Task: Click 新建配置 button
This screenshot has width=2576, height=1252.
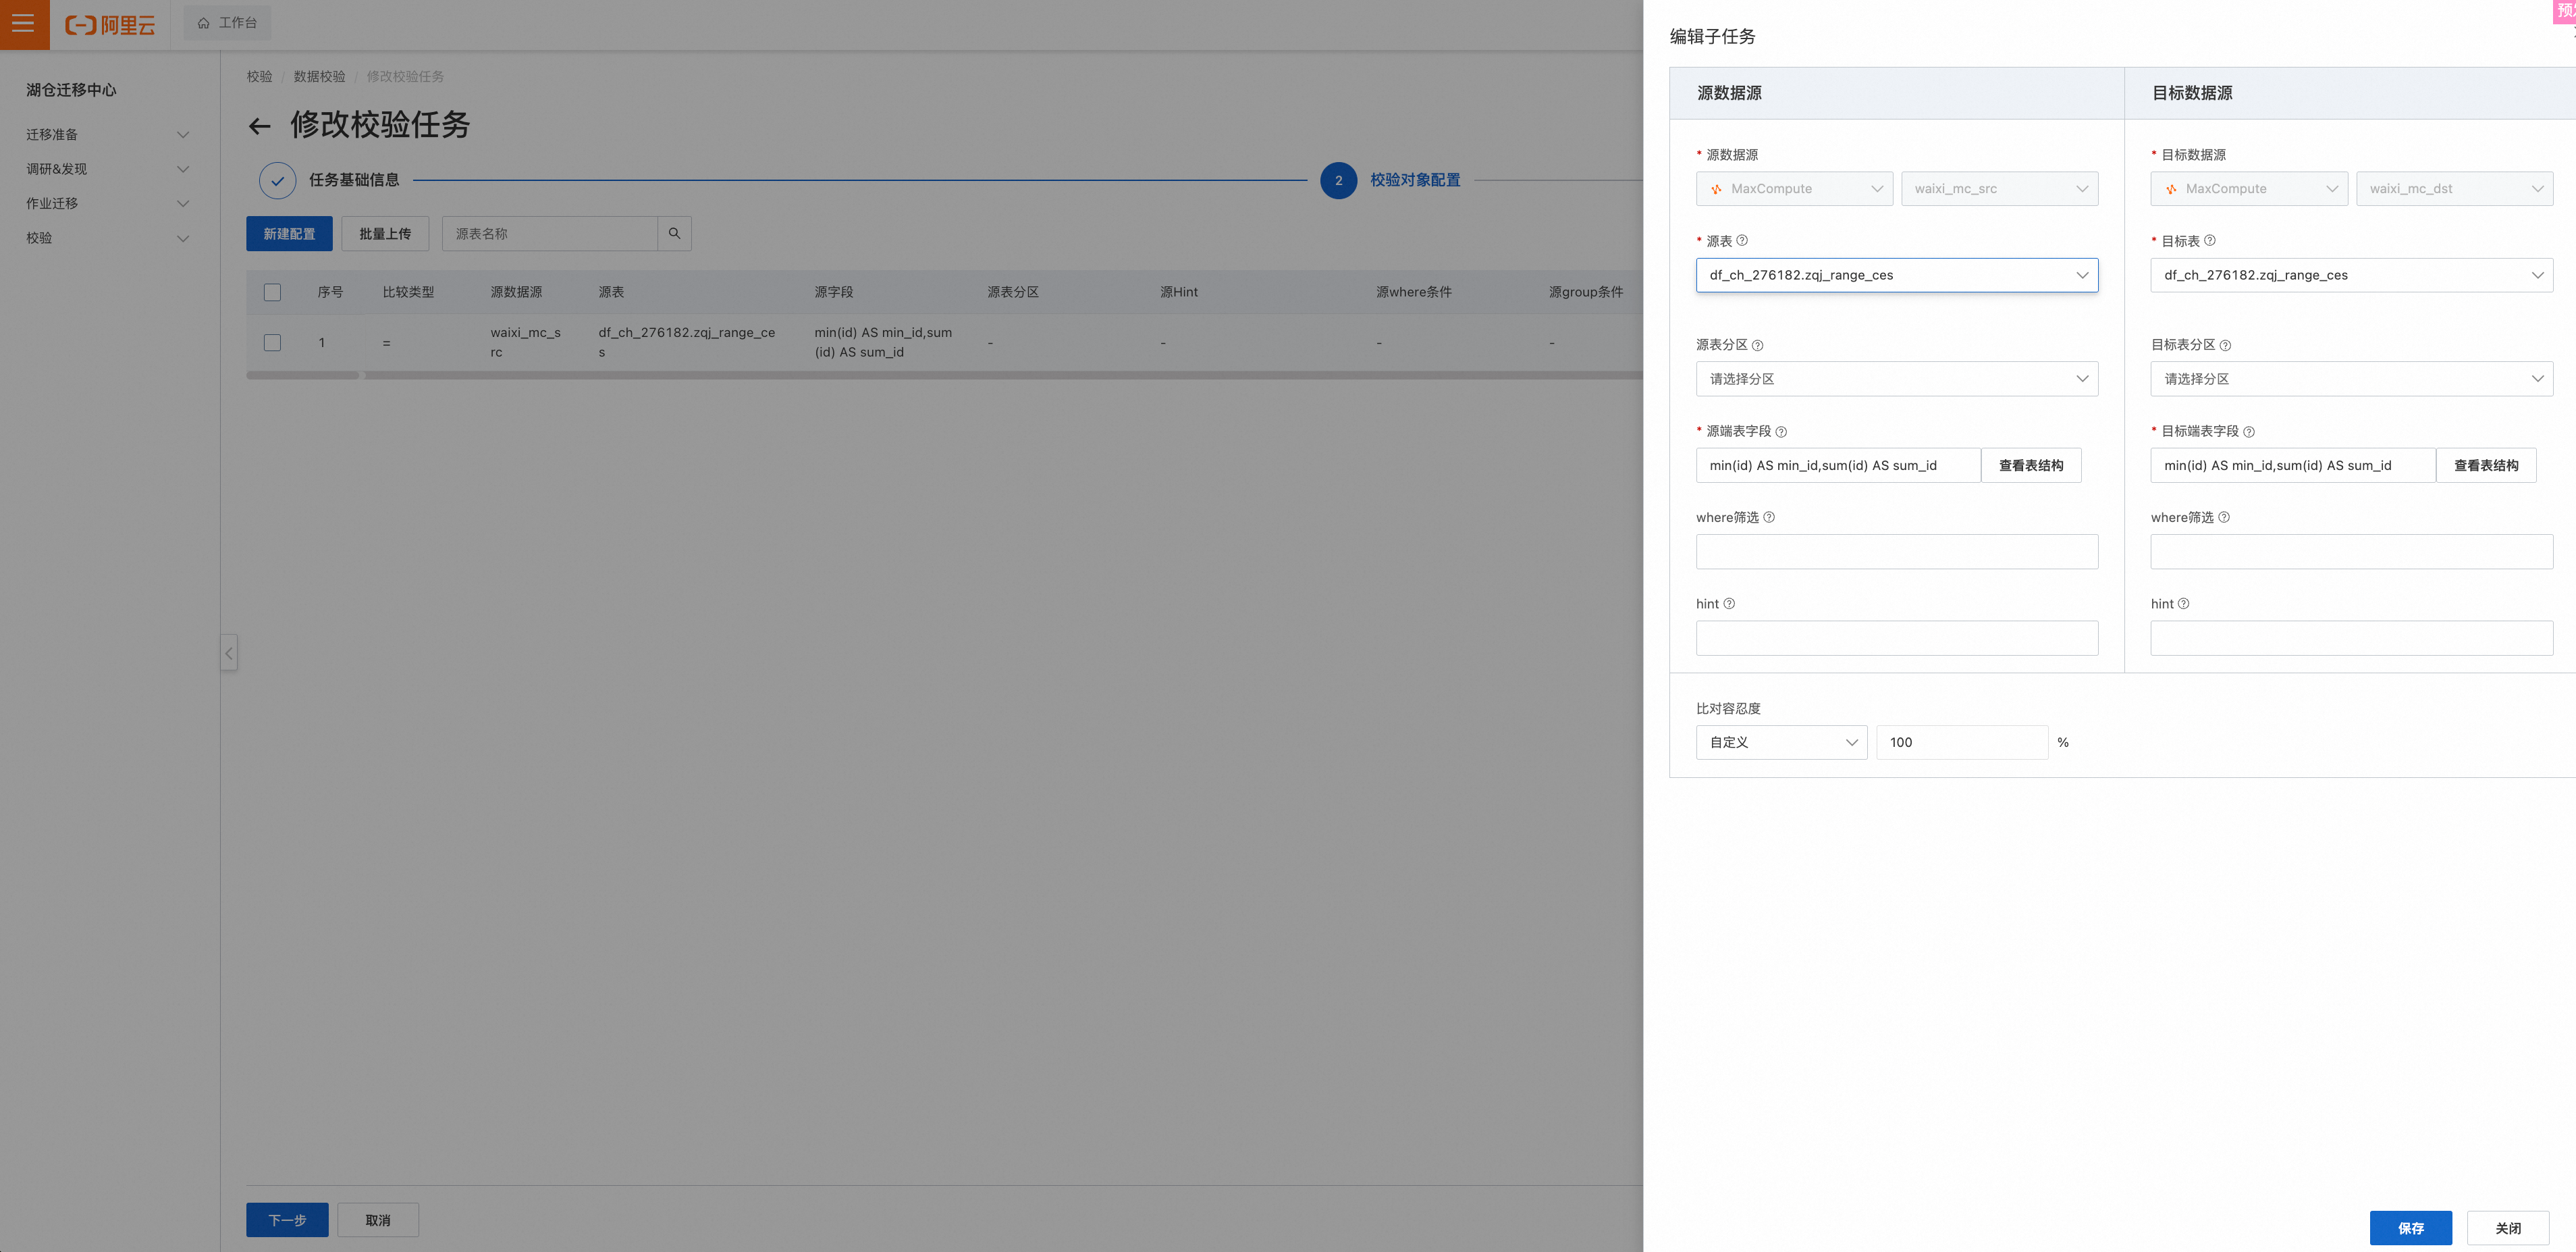Action: point(289,233)
